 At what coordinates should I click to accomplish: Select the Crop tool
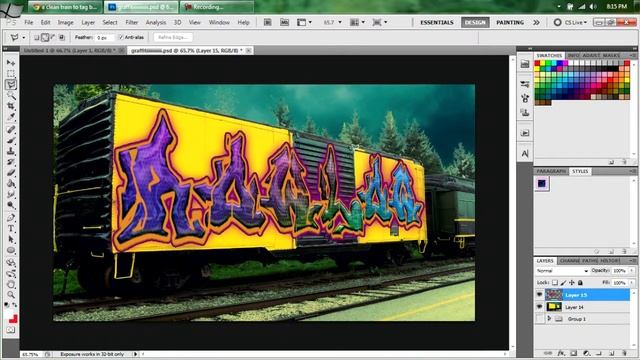point(11,106)
